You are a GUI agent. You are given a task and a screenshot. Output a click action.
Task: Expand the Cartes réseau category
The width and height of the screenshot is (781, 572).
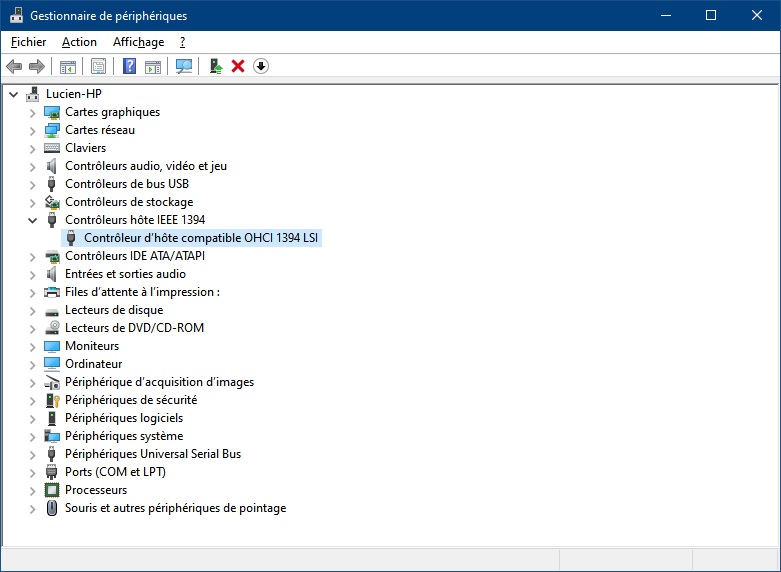click(x=32, y=130)
